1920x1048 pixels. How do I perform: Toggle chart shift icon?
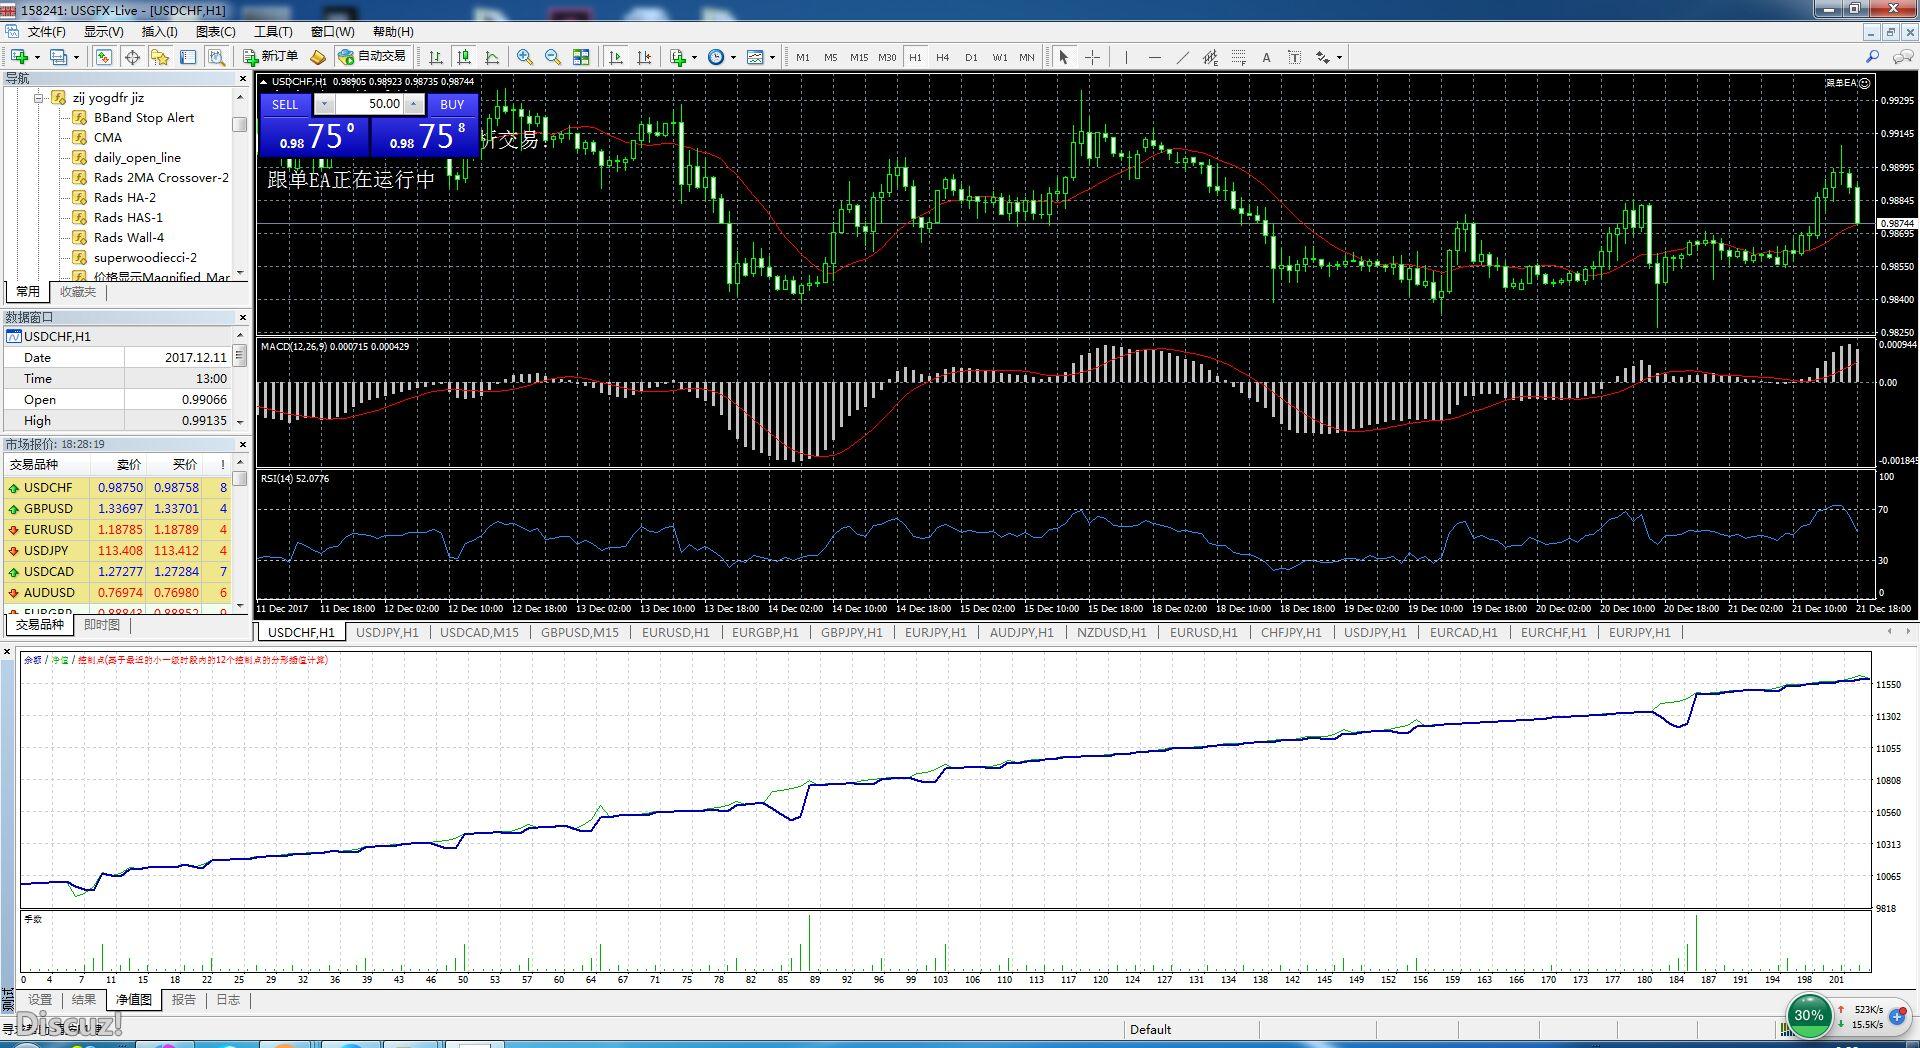[x=643, y=57]
